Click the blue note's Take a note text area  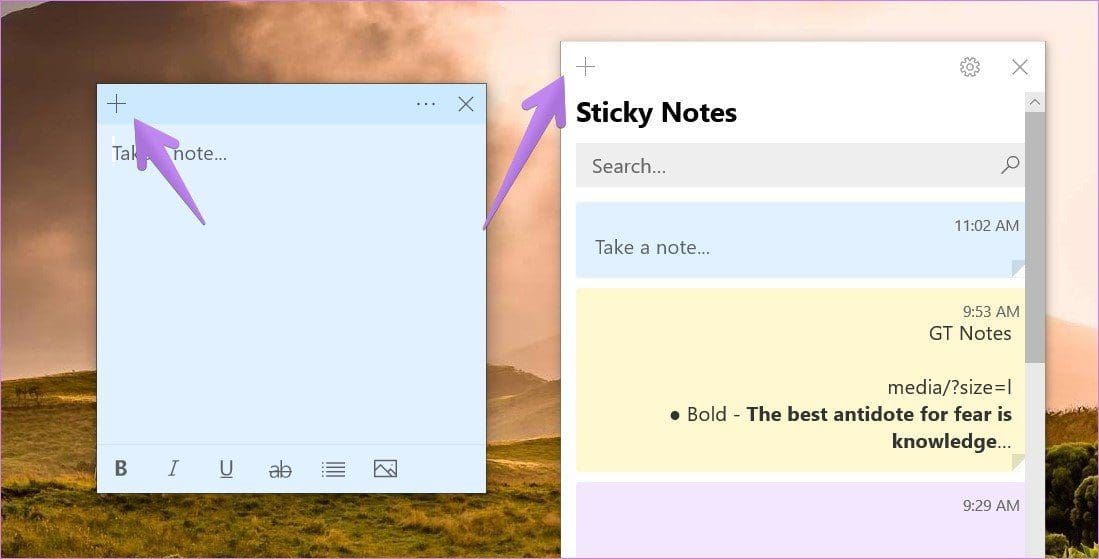coord(291,284)
